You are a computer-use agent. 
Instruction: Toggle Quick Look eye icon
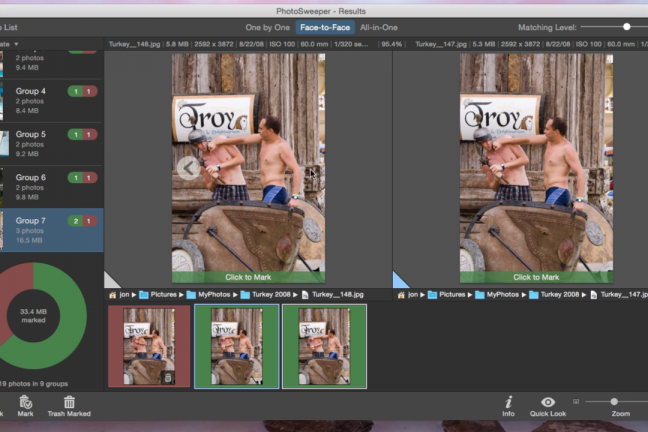click(x=548, y=402)
